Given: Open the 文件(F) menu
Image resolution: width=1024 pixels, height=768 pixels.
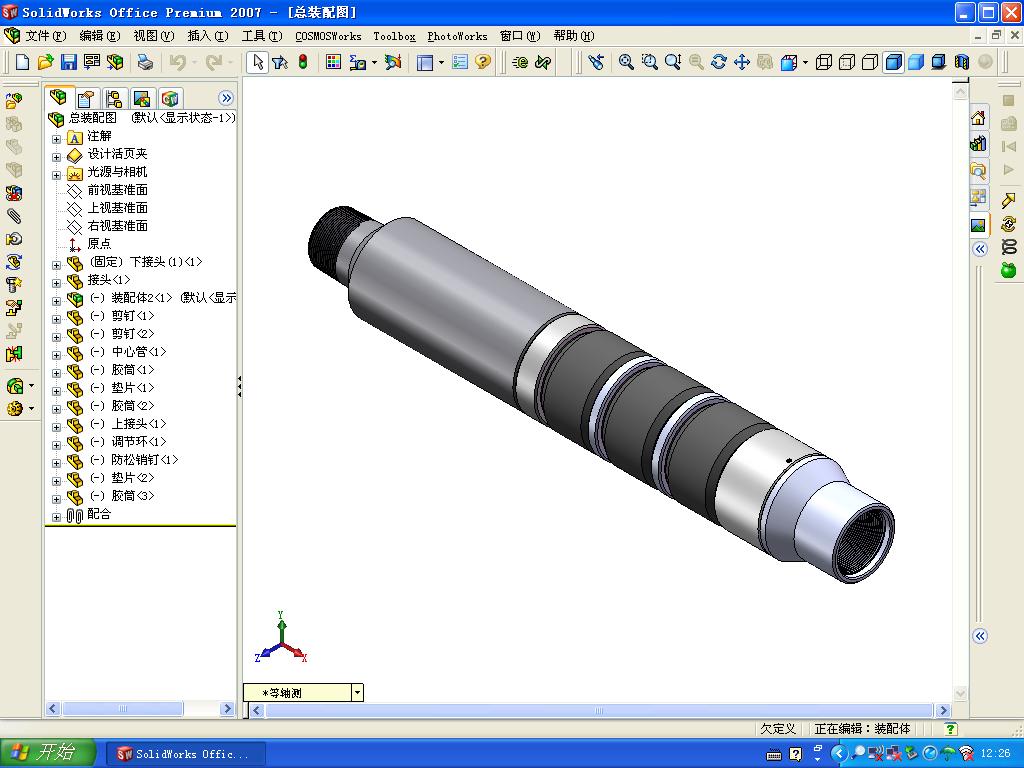Looking at the screenshot, I should [x=46, y=36].
